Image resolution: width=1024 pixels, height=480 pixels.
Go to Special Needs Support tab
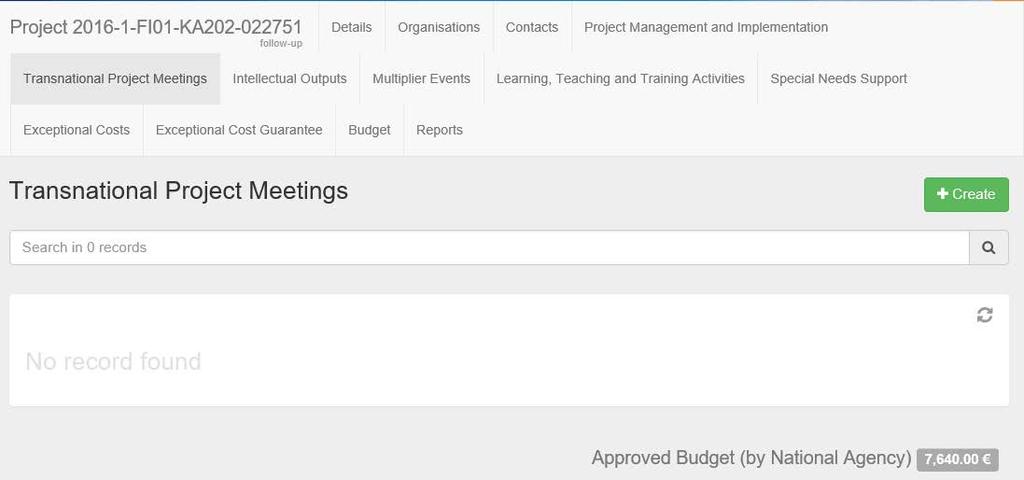[839, 79]
